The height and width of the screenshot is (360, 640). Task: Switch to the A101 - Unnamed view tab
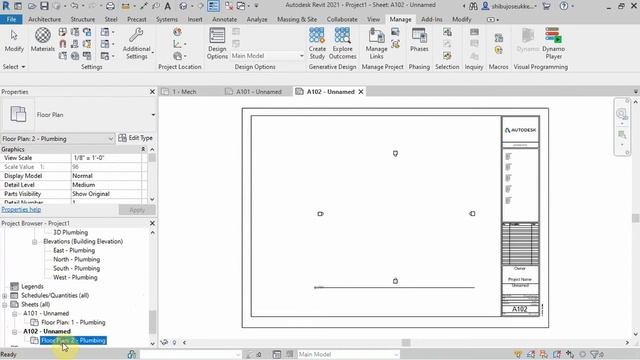click(x=258, y=92)
